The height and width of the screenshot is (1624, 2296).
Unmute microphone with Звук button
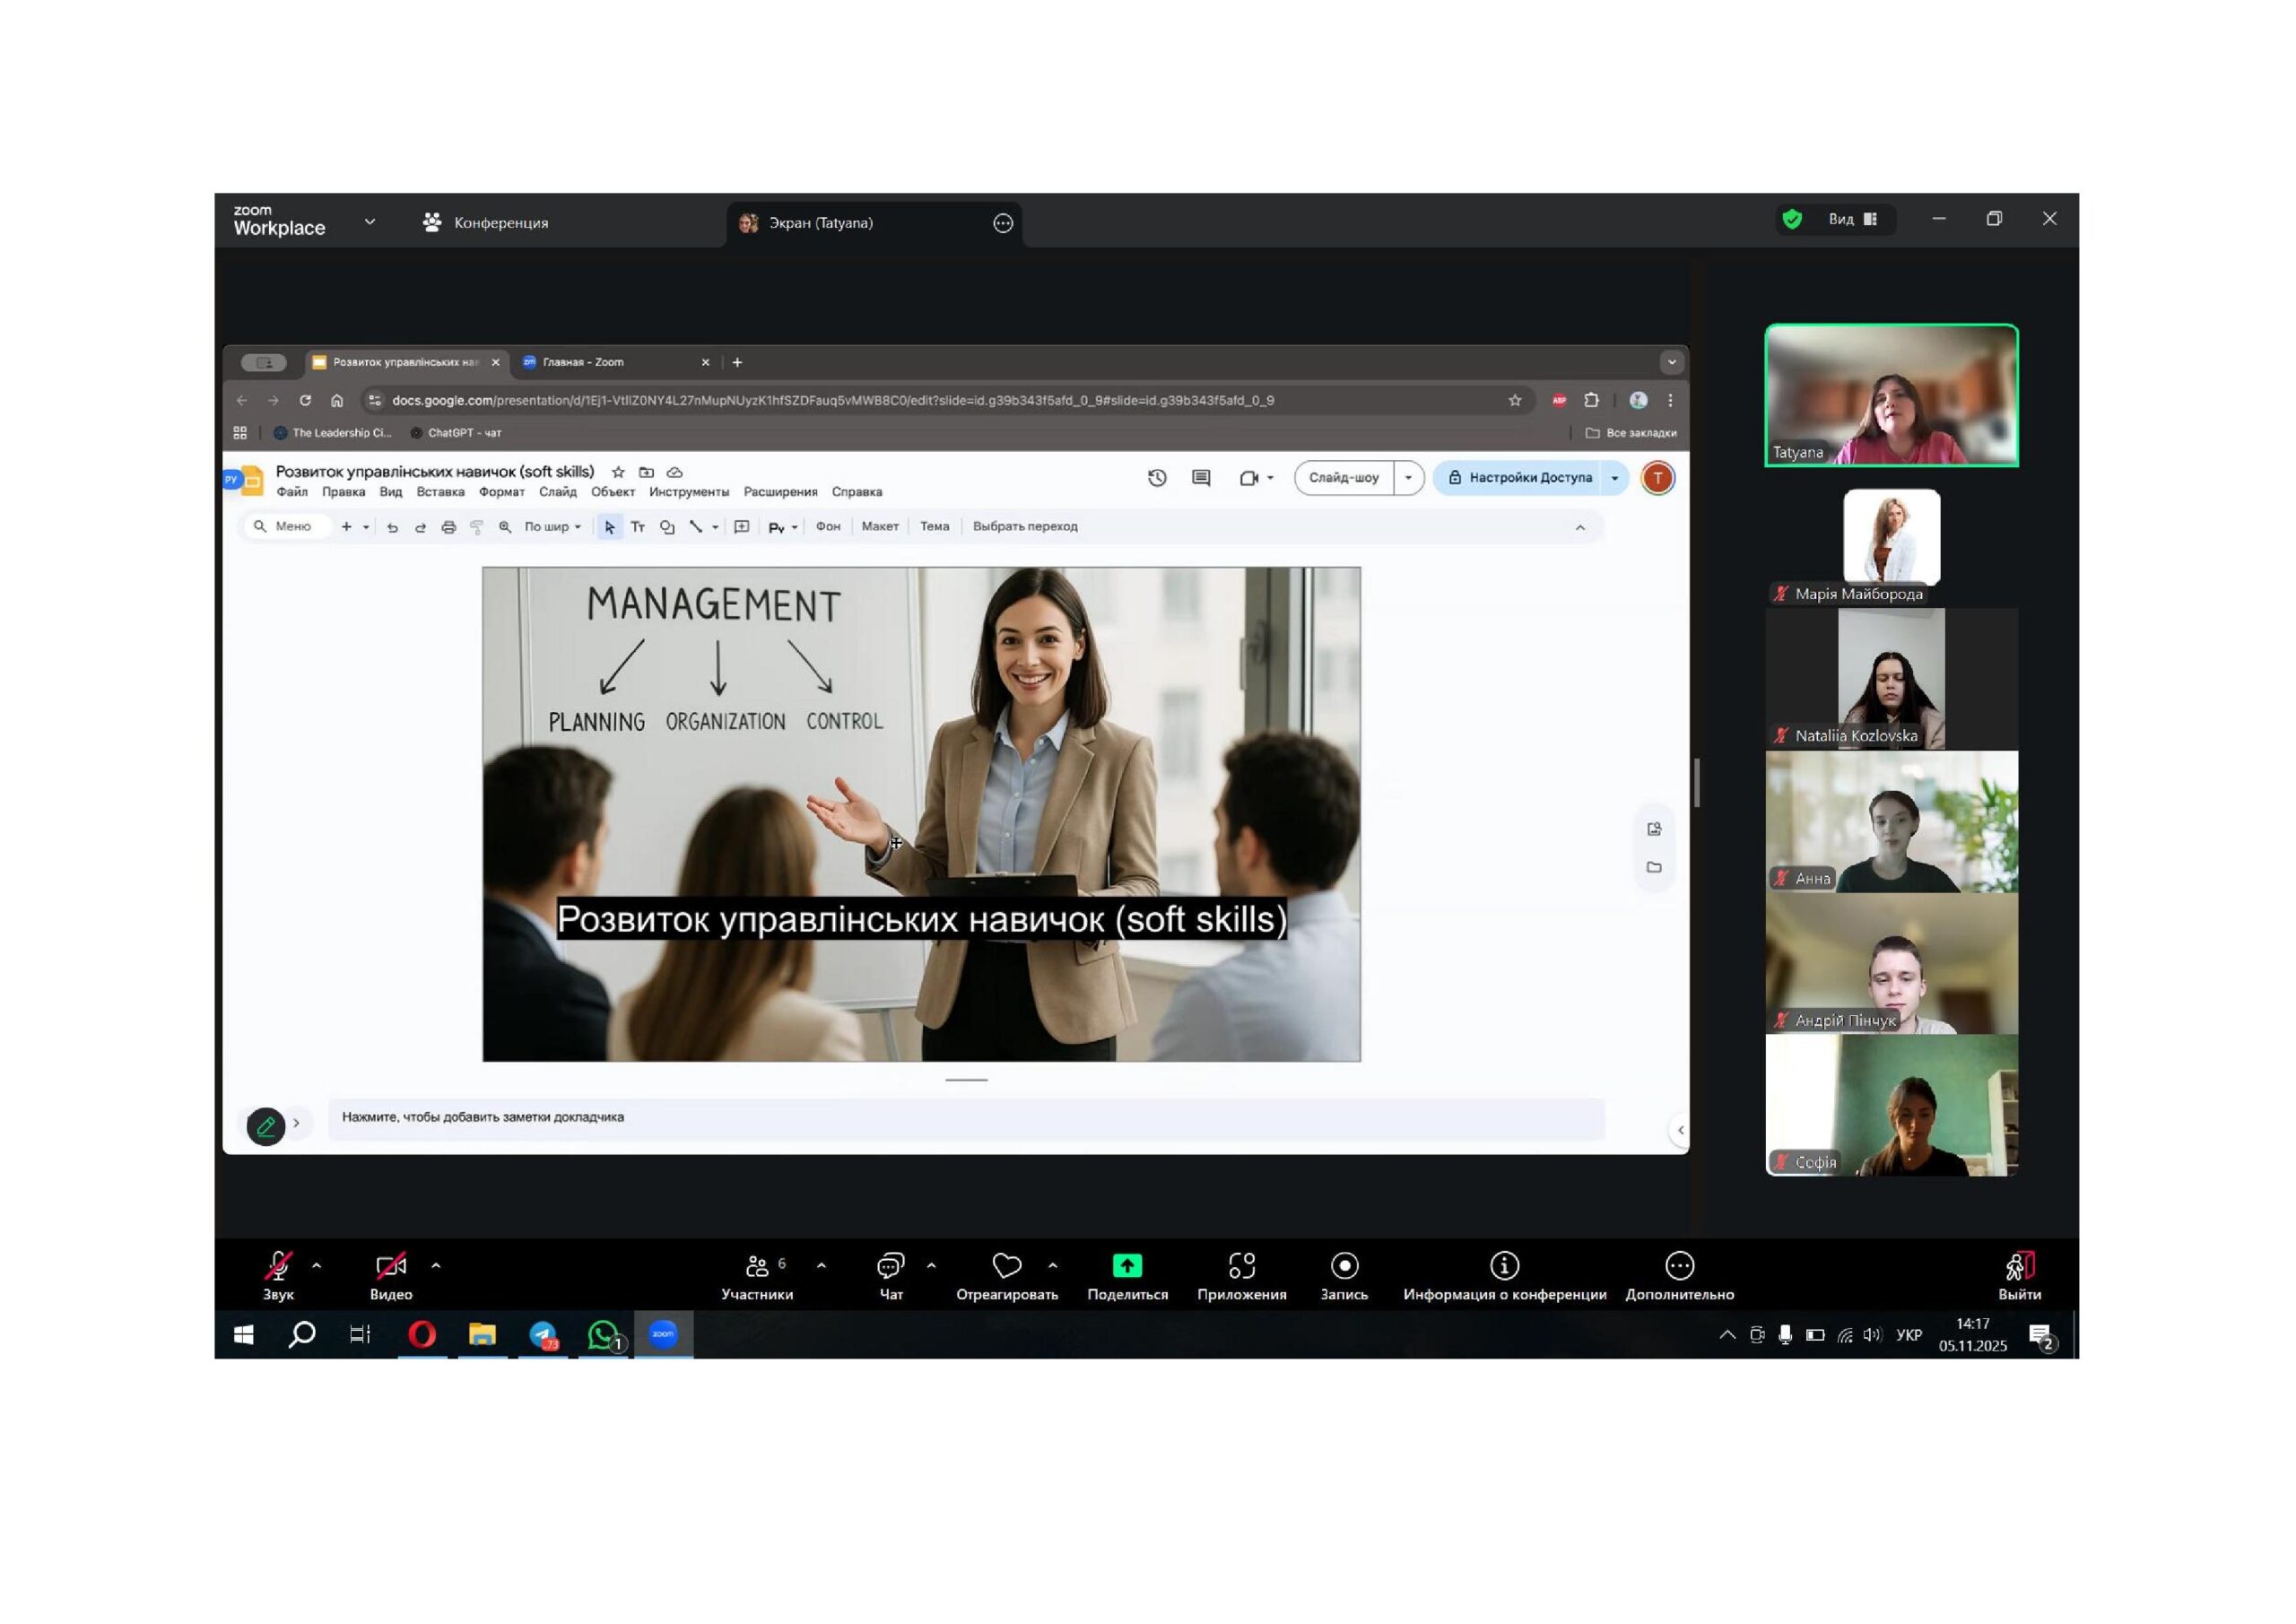[278, 1266]
